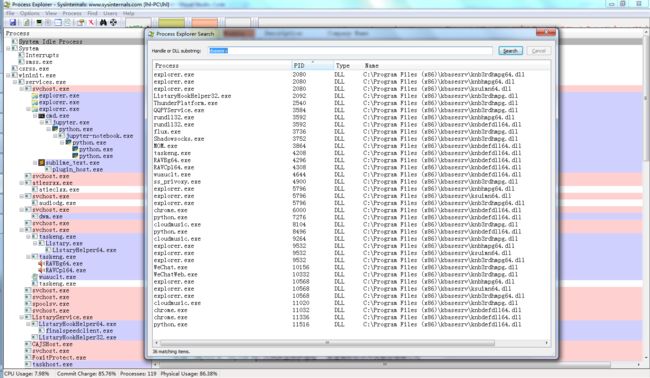Sort the search results by the Name column
Image resolution: width=650 pixels, height=378 pixels.
[456, 65]
